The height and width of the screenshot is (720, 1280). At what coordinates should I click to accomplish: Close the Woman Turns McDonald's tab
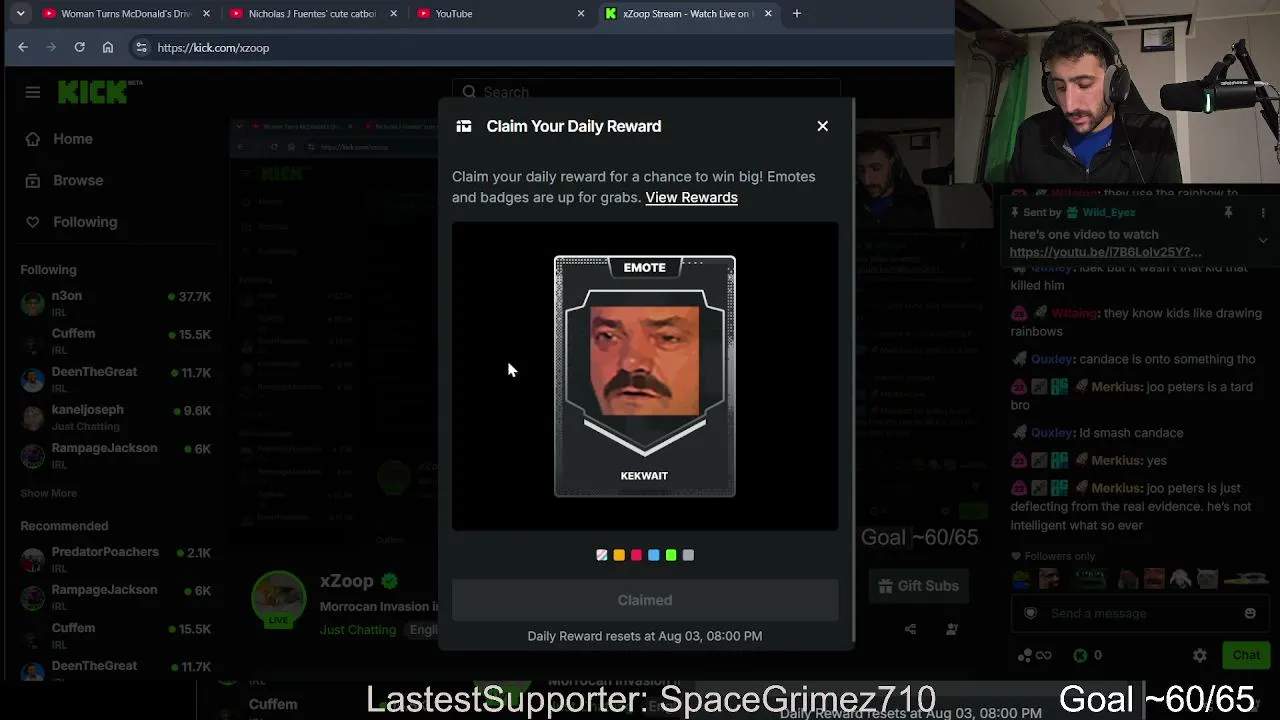coord(206,14)
